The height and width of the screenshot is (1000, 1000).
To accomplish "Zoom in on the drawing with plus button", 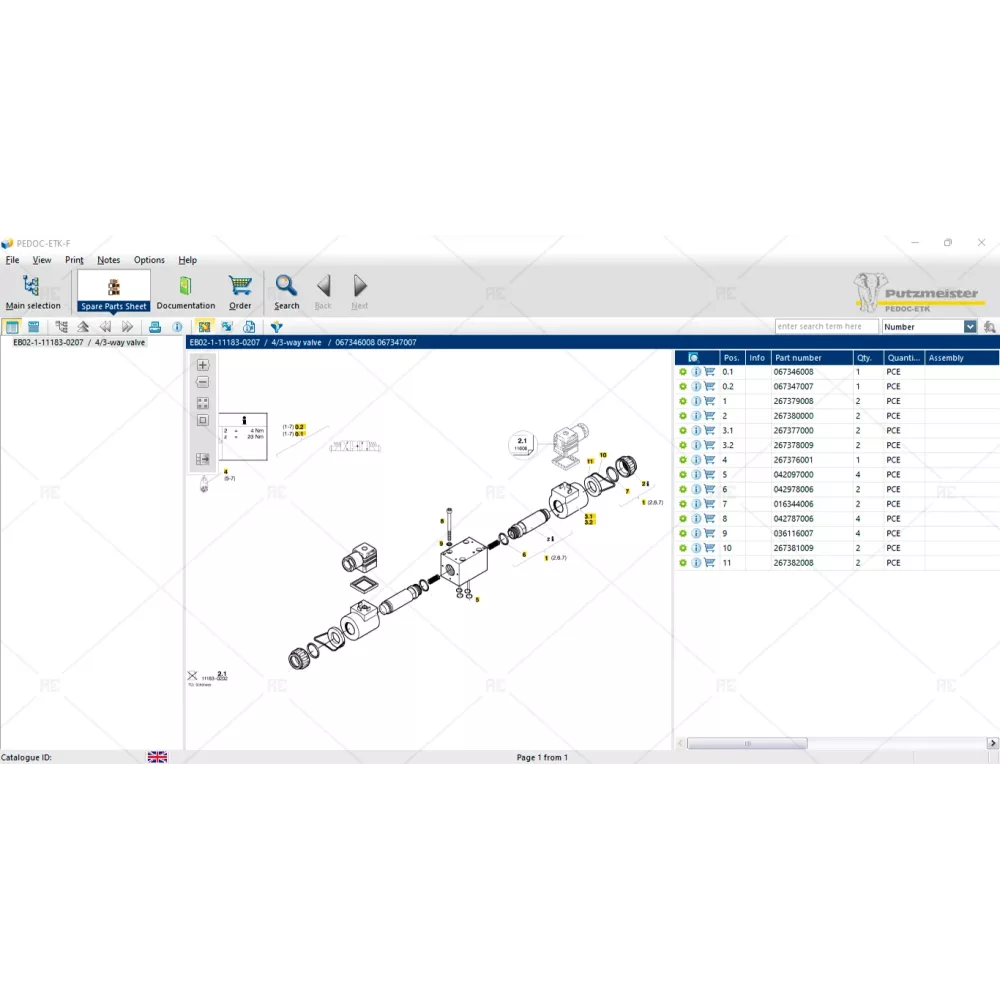I will pos(203,365).
